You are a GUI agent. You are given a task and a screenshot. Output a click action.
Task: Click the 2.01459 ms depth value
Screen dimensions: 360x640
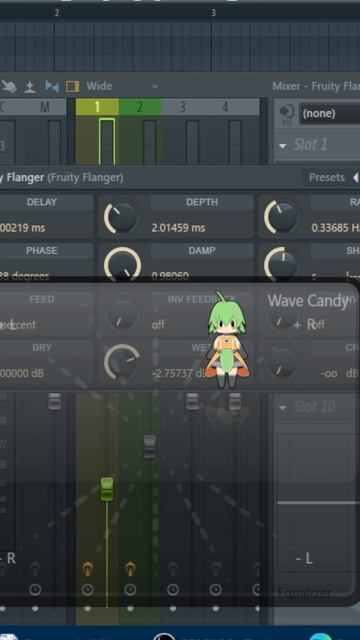pyautogui.click(x=178, y=228)
